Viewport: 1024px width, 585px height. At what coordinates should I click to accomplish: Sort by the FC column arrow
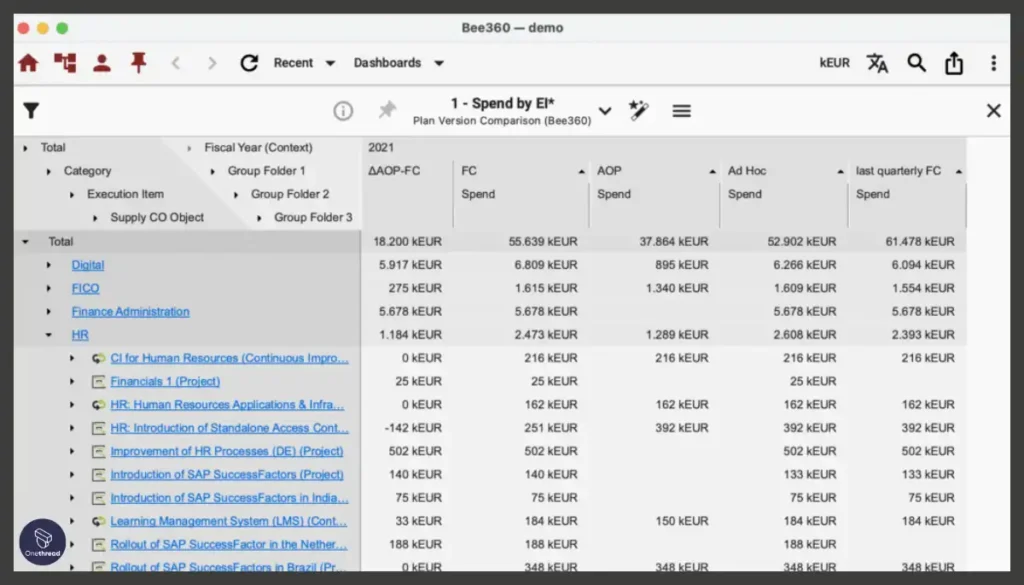581,172
